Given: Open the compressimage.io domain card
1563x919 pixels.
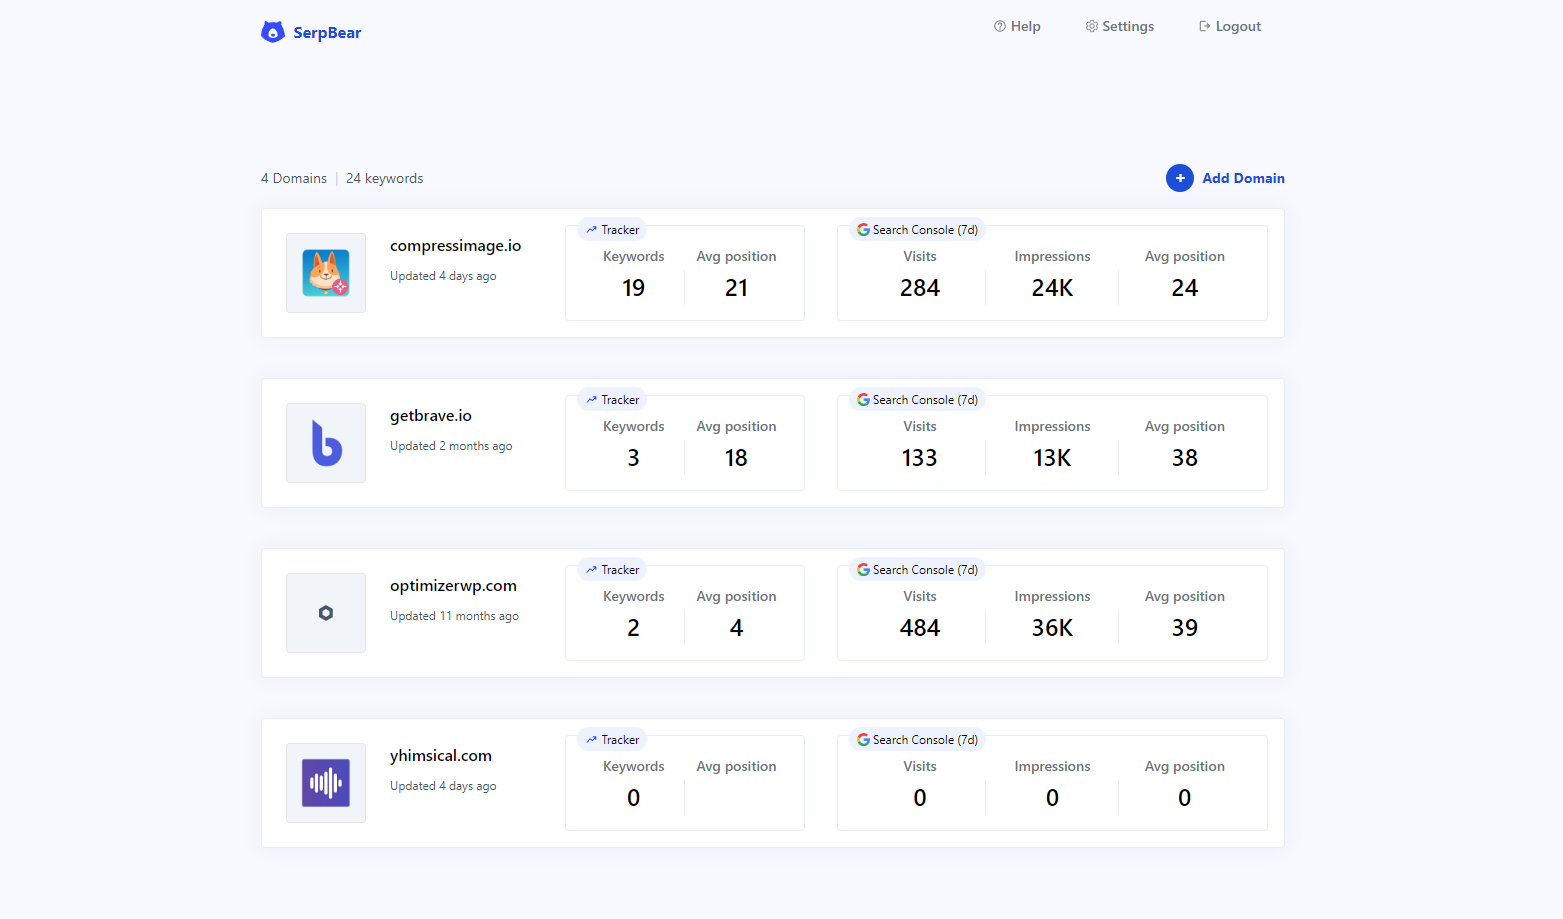Looking at the screenshot, I should pyautogui.click(x=455, y=245).
